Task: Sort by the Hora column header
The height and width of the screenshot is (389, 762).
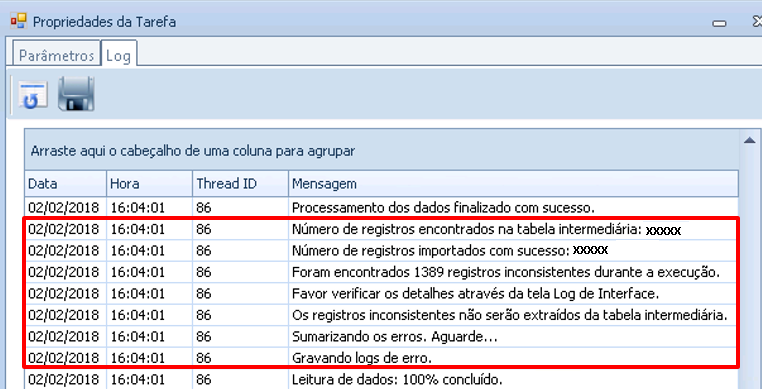Action: 150,184
